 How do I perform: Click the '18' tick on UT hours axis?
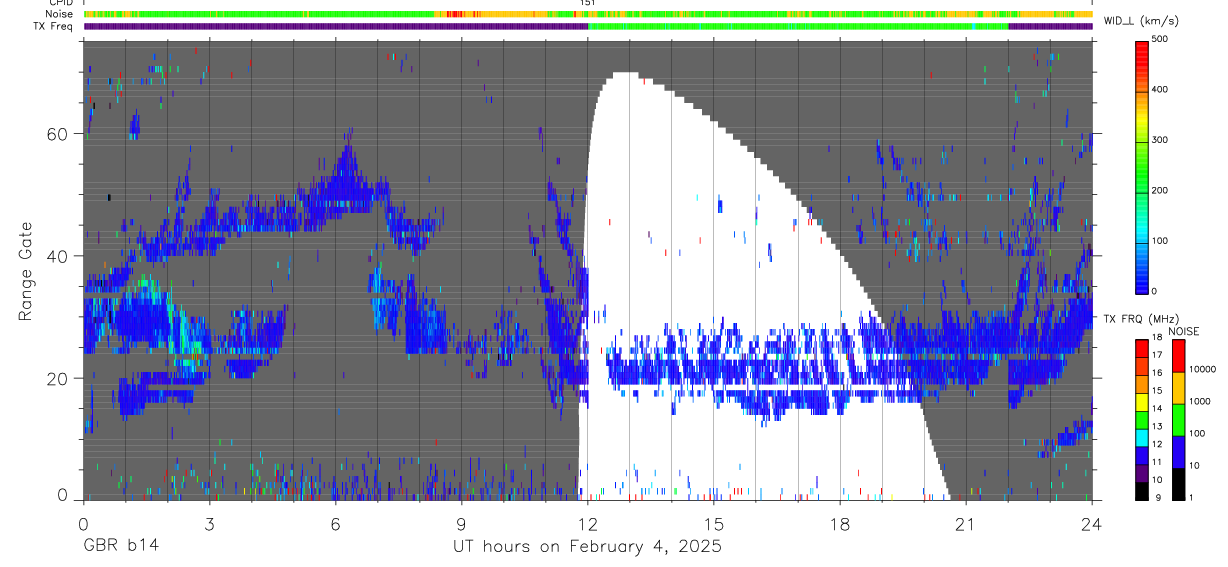[x=840, y=523]
